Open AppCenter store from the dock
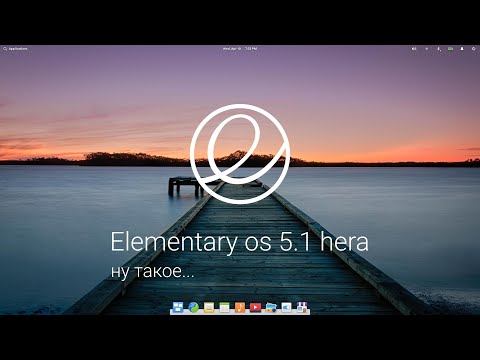The width and height of the screenshot is (480, 360). tap(302, 307)
